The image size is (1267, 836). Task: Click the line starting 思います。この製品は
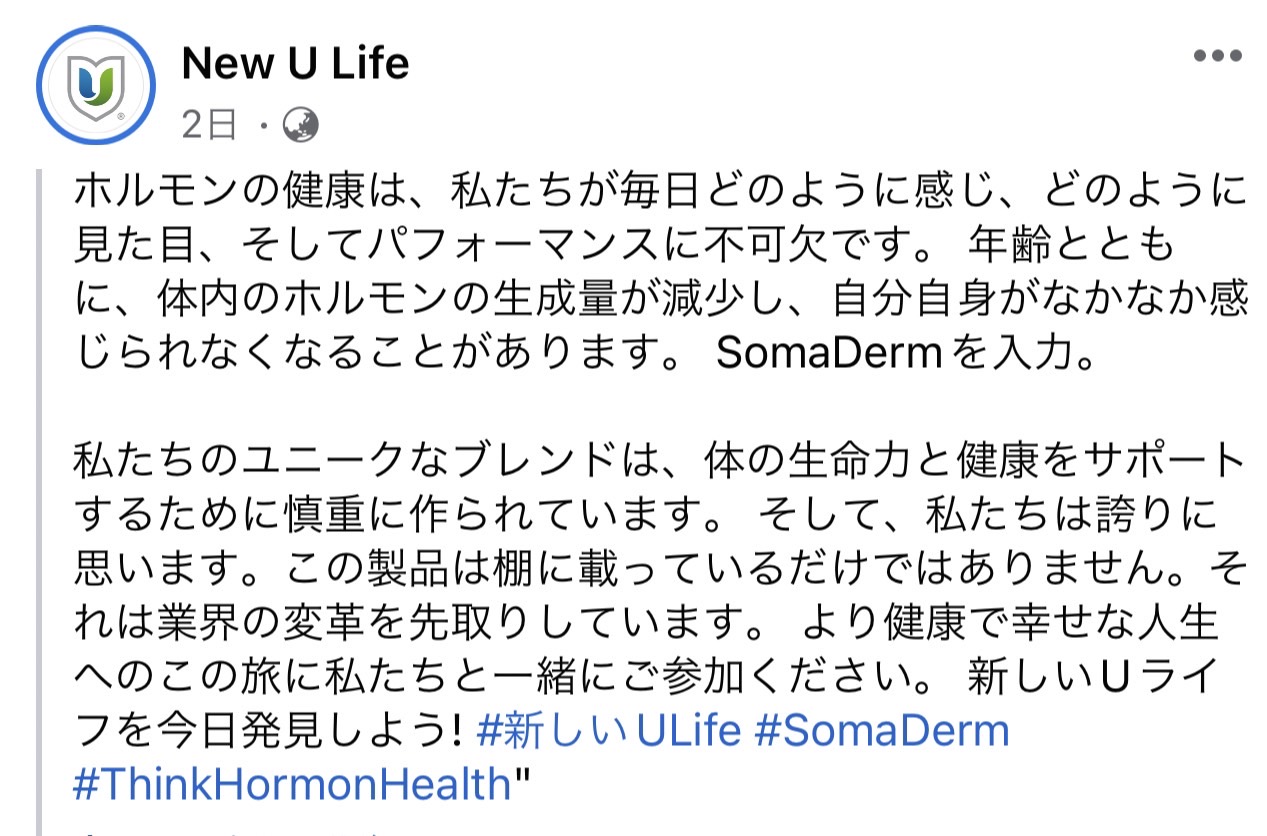(660, 569)
